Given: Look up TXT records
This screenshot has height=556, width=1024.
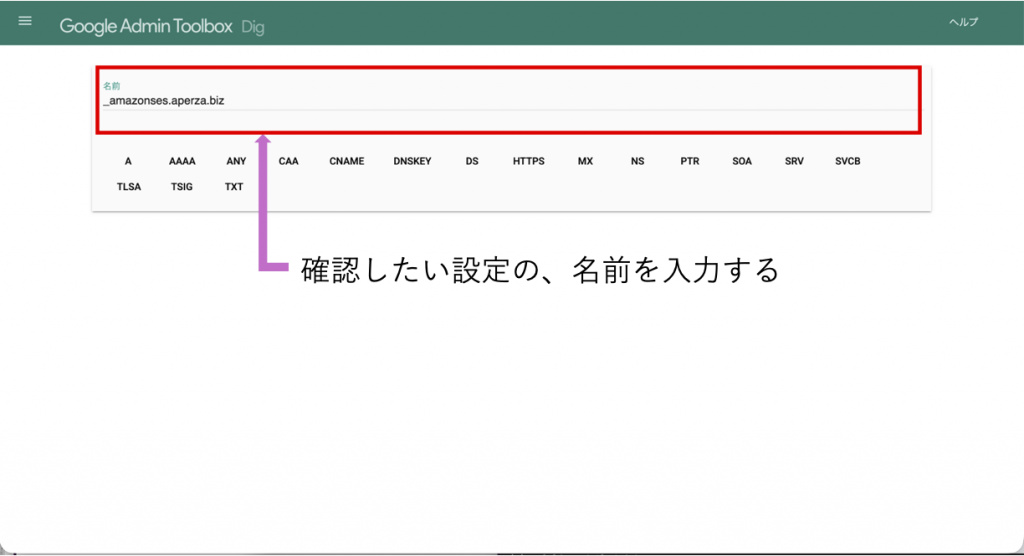Looking at the screenshot, I should (x=234, y=187).
